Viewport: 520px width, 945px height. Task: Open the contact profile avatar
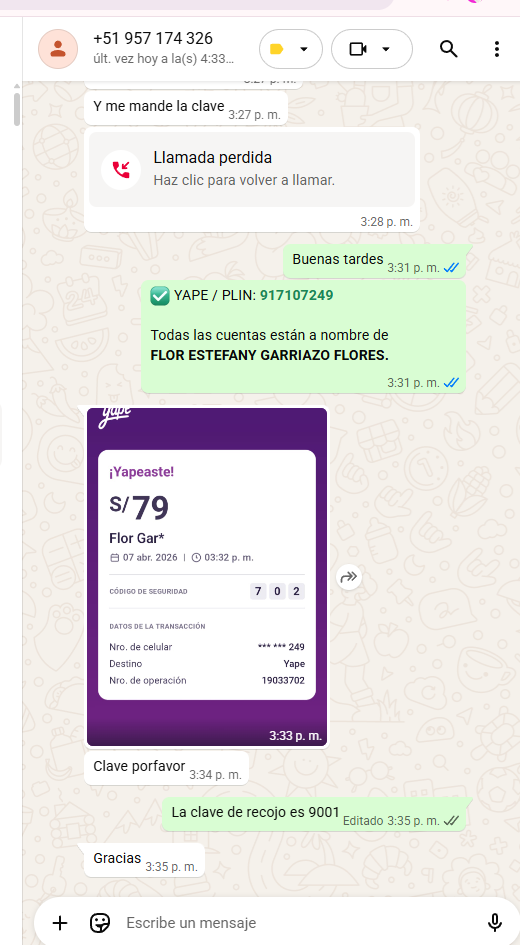(x=58, y=49)
